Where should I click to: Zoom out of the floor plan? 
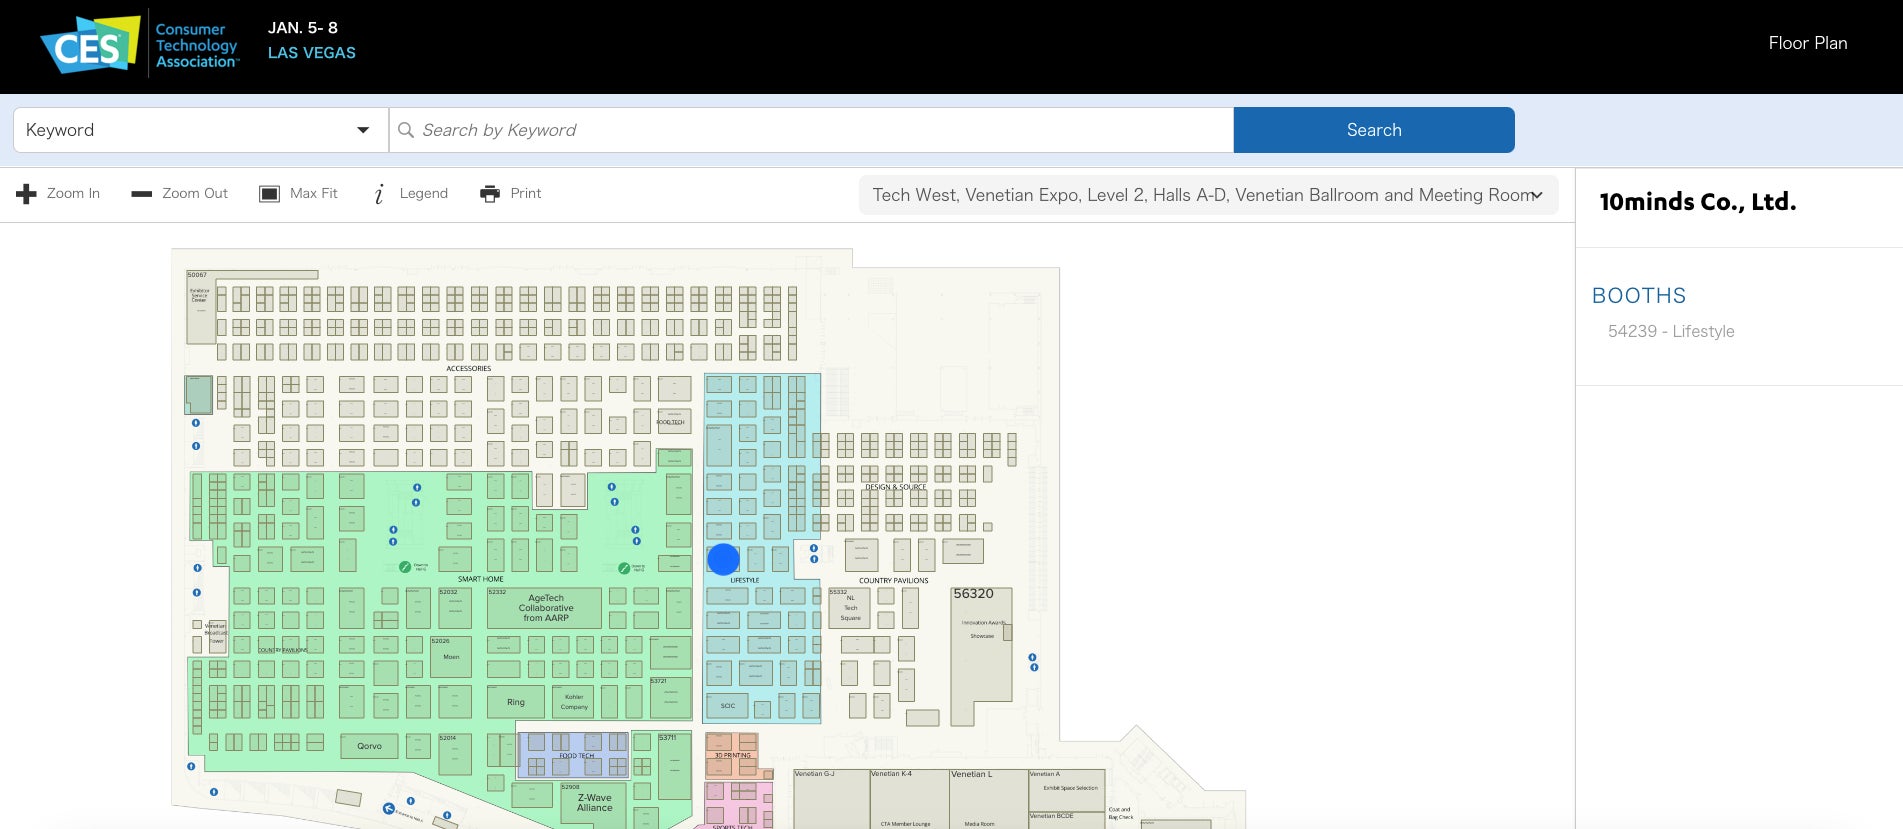coord(180,194)
